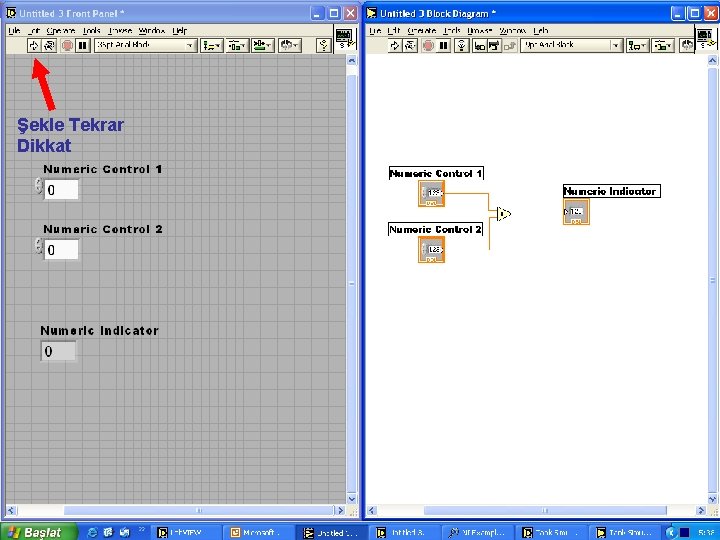Click Abort Execution in Block Diagram toolbar
This screenshot has width=720, height=540.
[x=428, y=45]
